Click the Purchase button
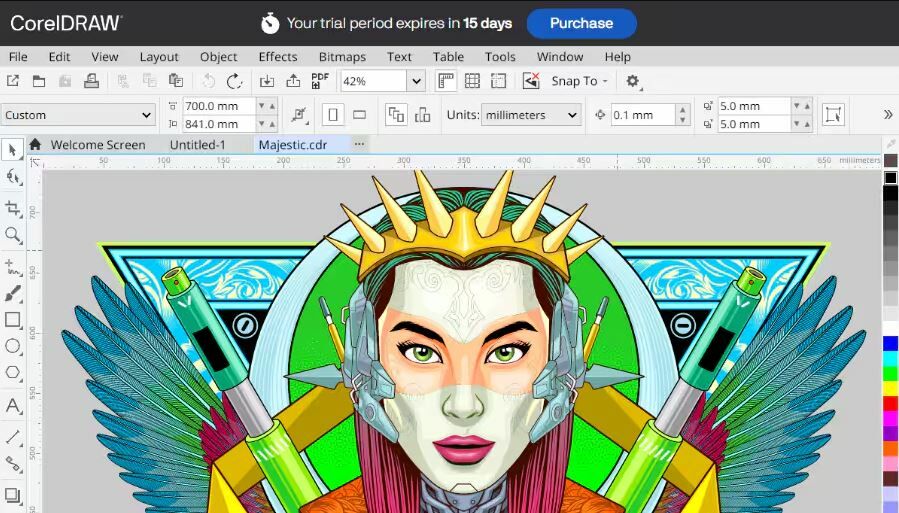 click(581, 24)
